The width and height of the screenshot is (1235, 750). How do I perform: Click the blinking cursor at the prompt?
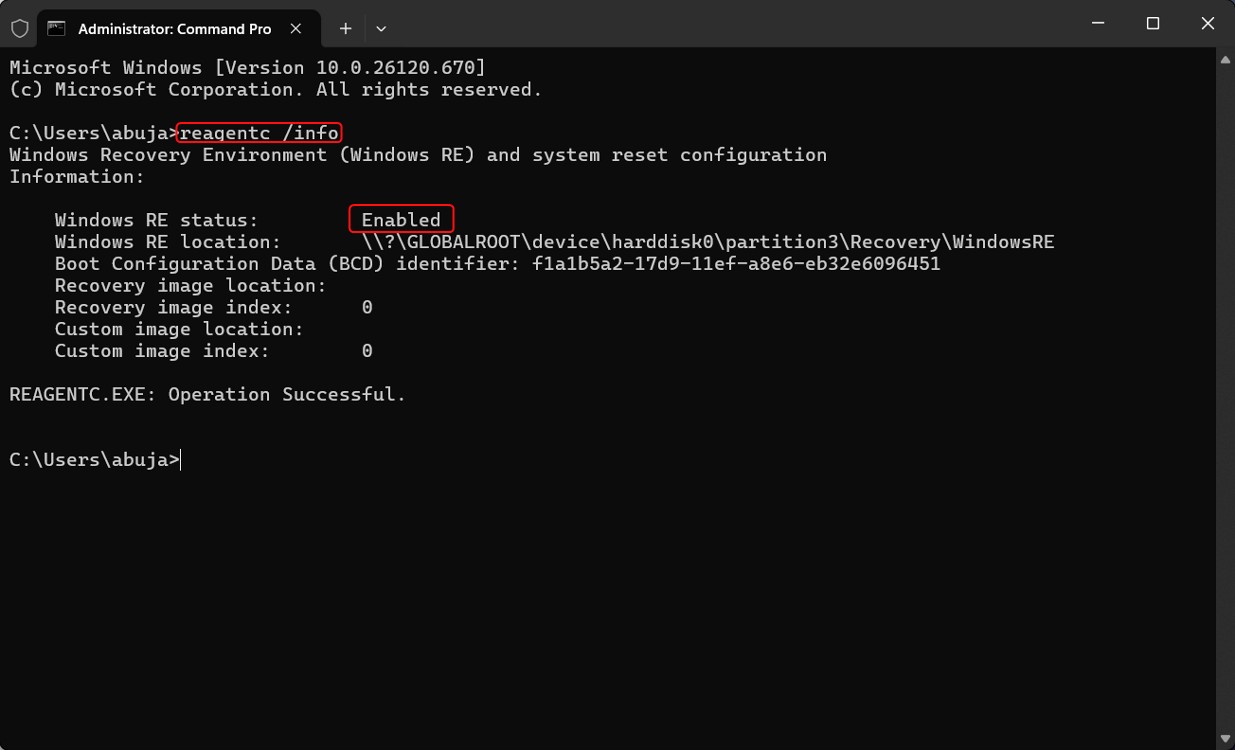180,459
